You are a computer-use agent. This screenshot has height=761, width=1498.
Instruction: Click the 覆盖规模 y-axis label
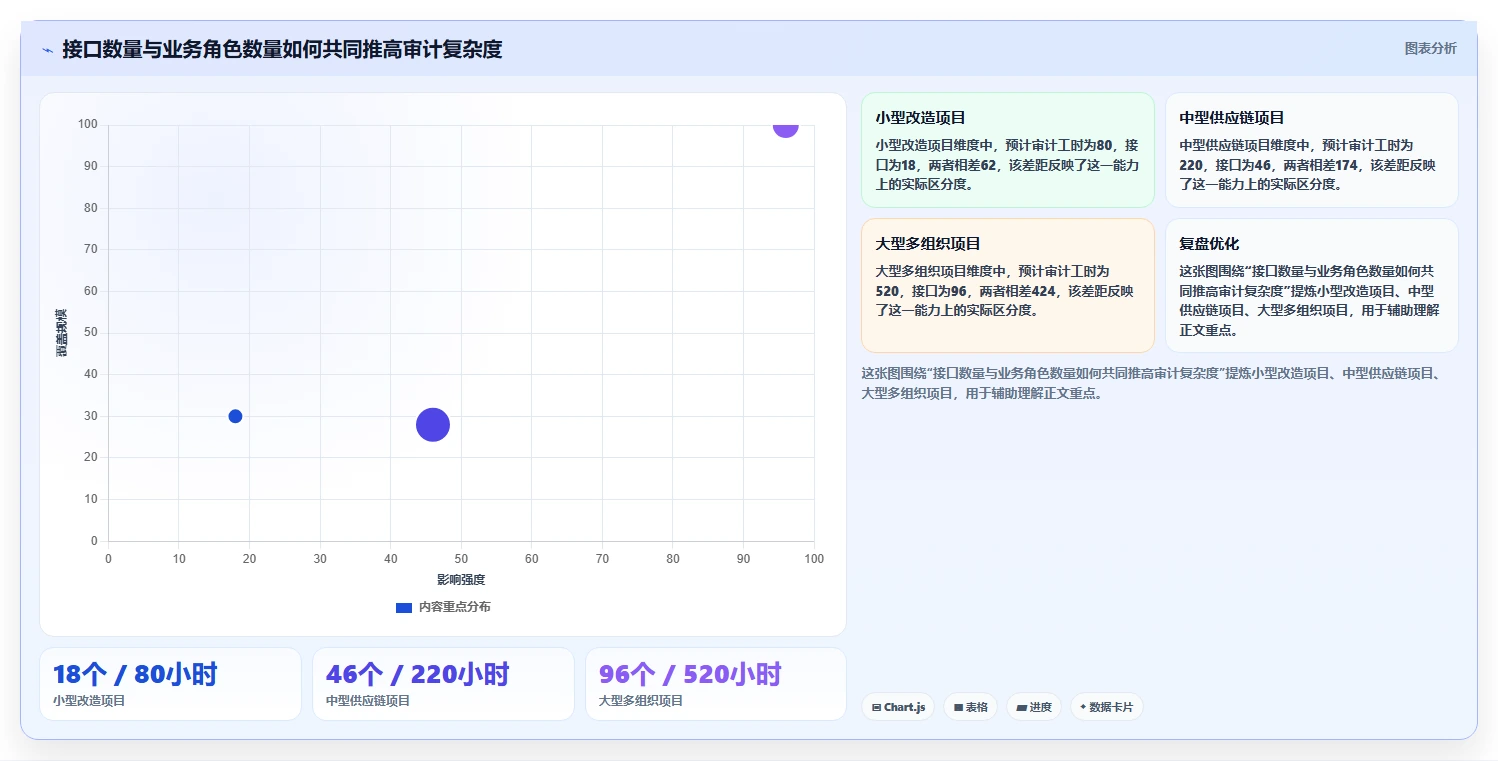(62, 333)
